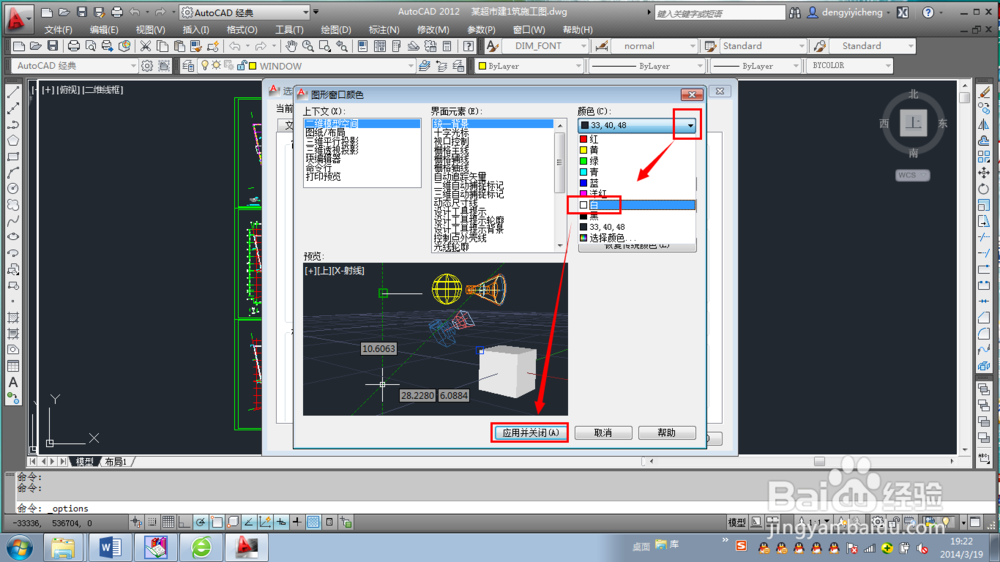Toggle Snap Mode in status bar
The image size is (1000, 562).
152,522
